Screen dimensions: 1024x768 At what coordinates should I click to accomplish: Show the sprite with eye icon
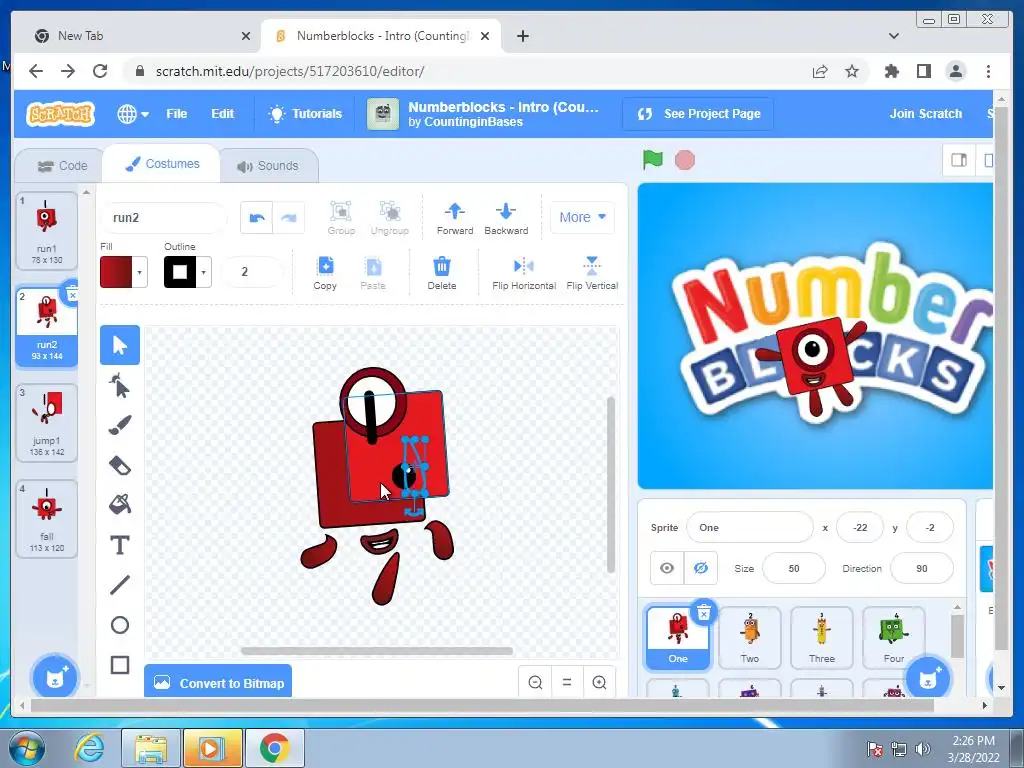(667, 568)
